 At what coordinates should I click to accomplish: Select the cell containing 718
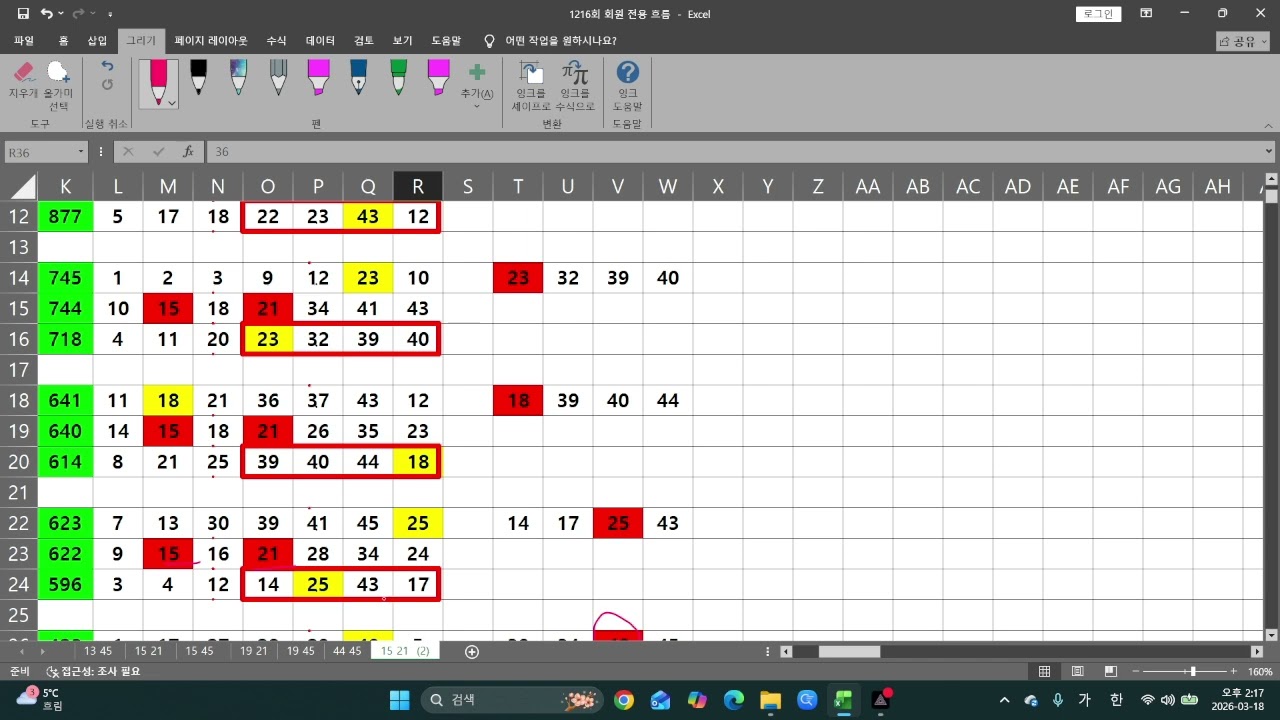point(66,339)
